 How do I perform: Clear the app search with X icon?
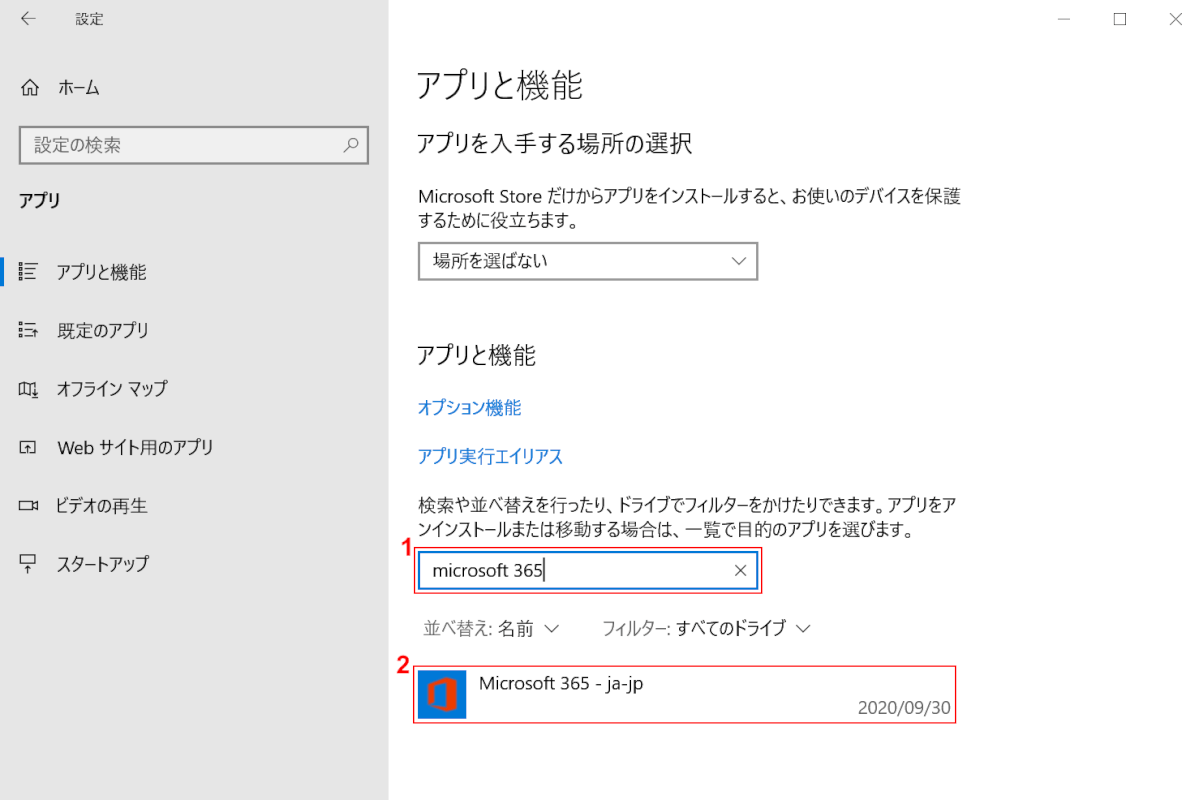point(740,571)
